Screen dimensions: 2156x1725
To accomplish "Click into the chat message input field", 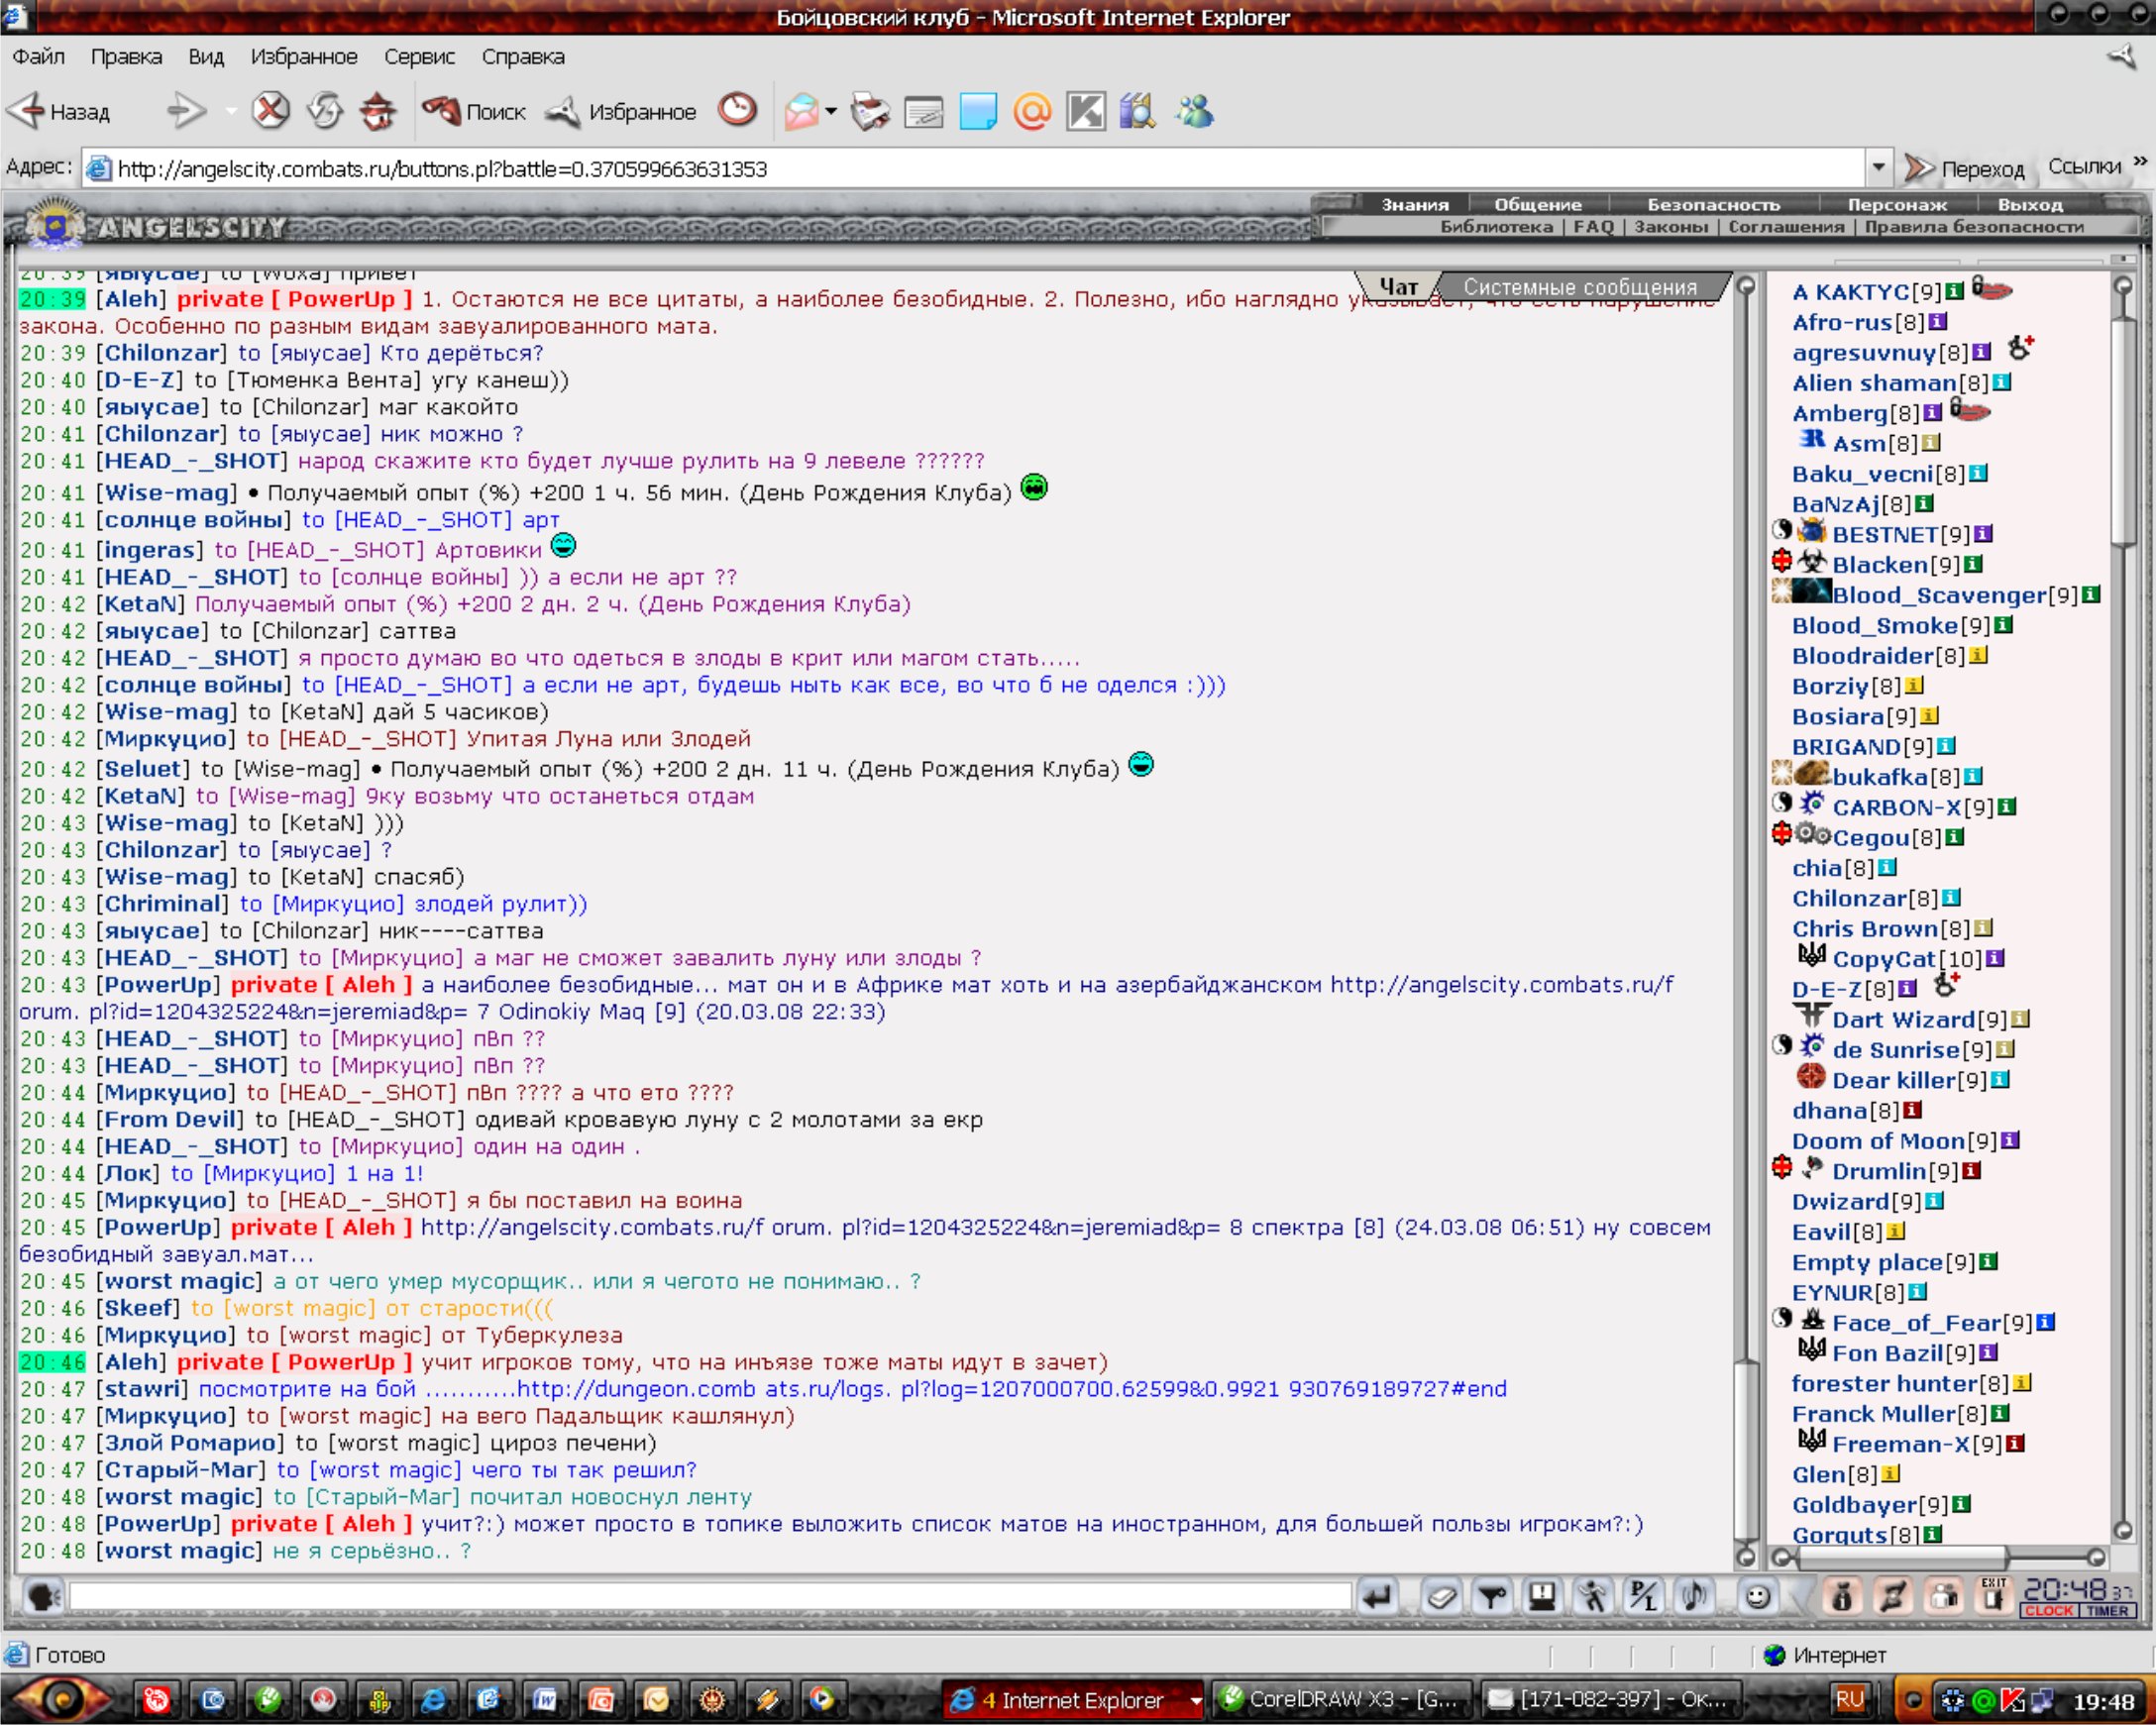I will 710,1596.
